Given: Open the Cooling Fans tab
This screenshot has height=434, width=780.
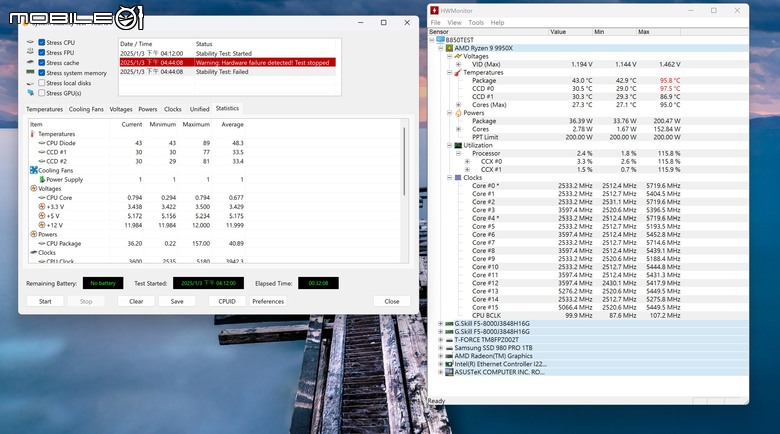Looking at the screenshot, I should (86, 109).
